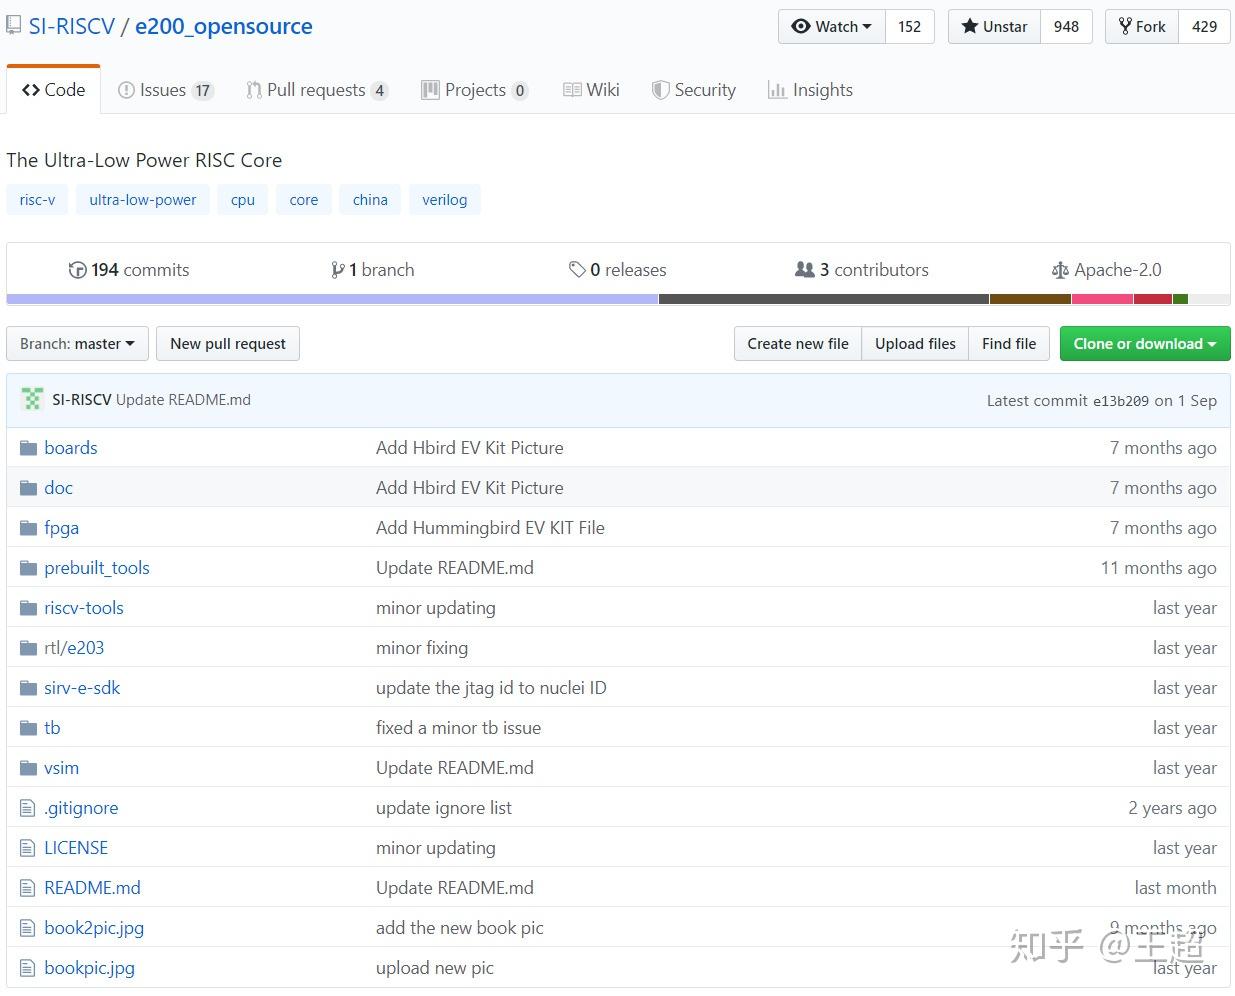Screen dimensions: 1235x996
Task: Switch to the Issues tab
Action: (x=165, y=89)
